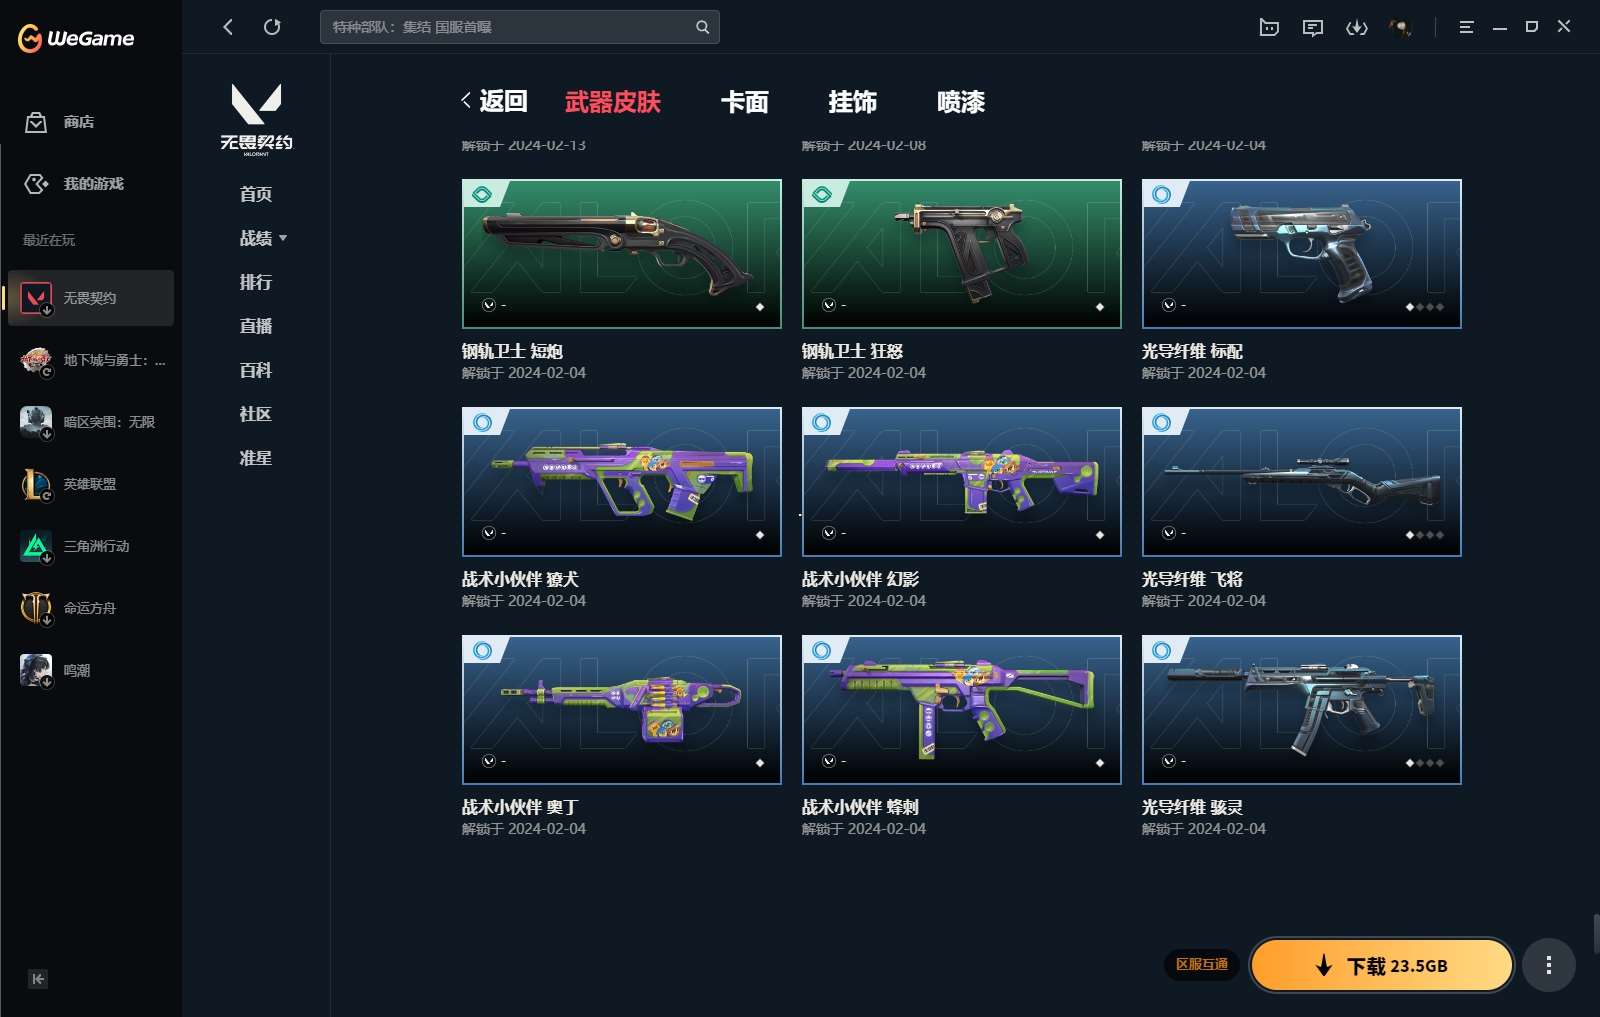The image size is (1600, 1017).
Task: Open the folder icon in top bar
Action: tap(1269, 27)
